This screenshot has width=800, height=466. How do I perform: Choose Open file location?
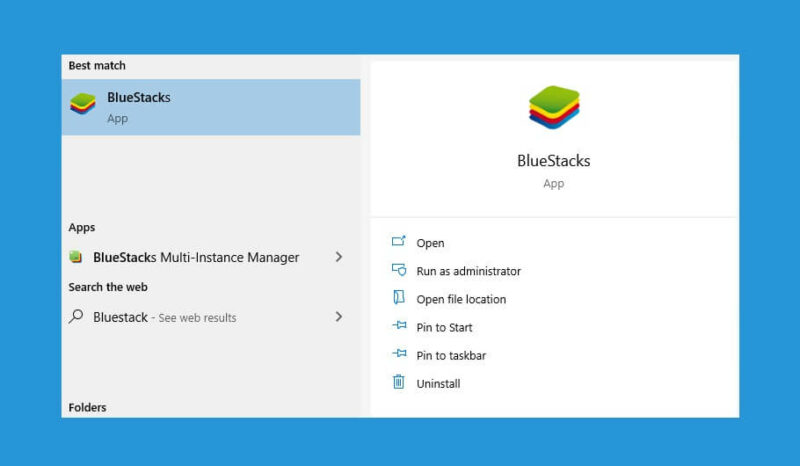[461, 299]
